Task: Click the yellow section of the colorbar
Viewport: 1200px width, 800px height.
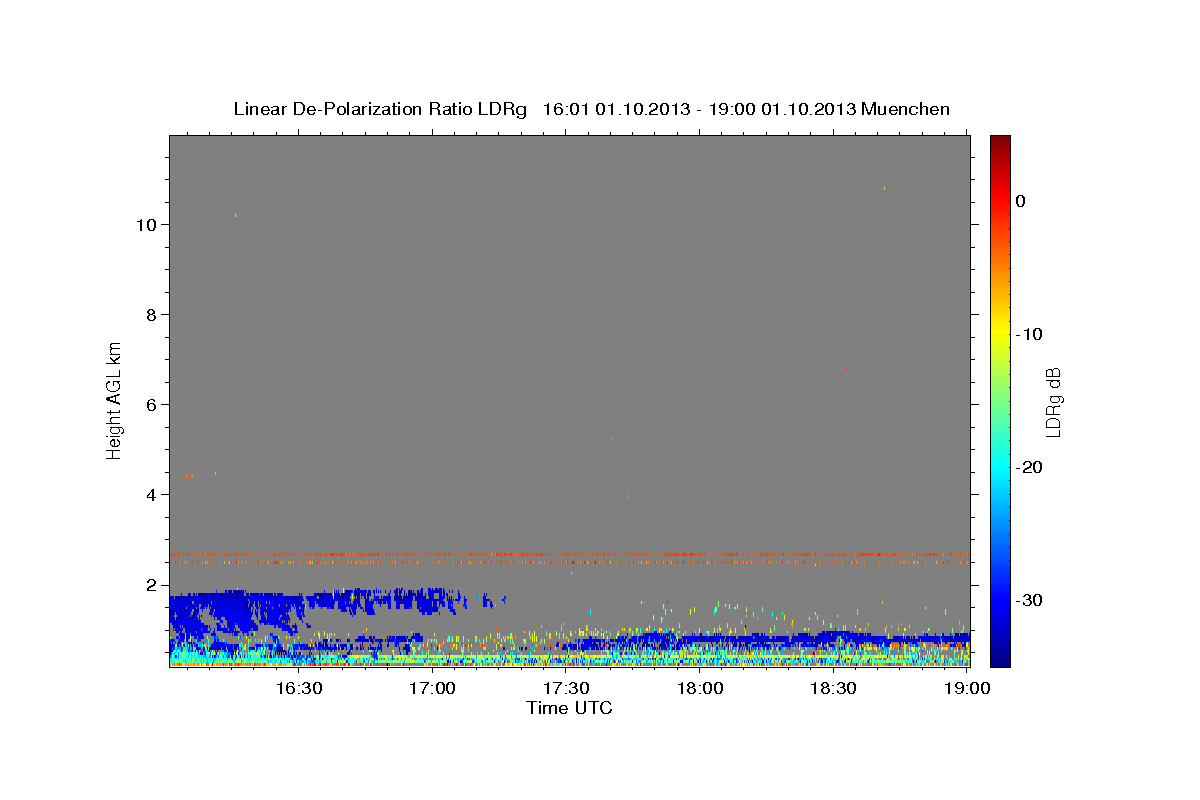Action: click(x=1000, y=334)
